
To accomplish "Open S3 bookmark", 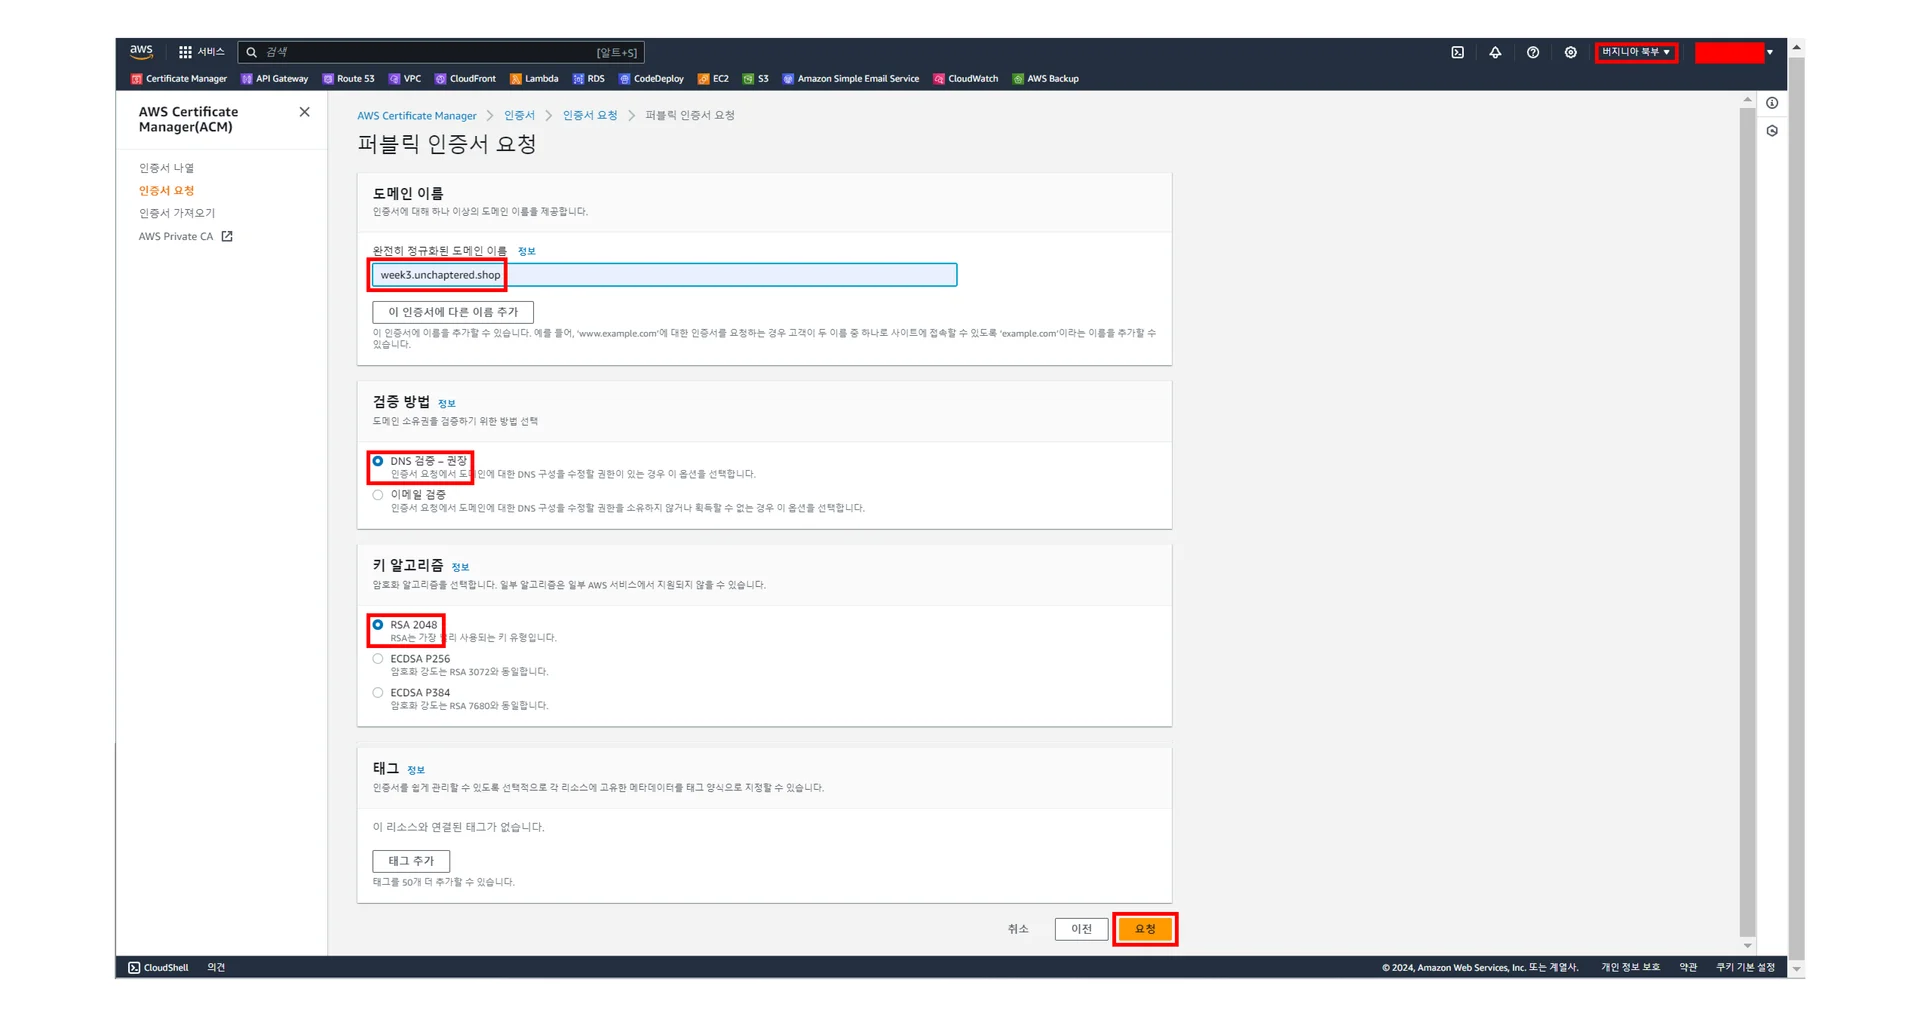I will coord(756,78).
